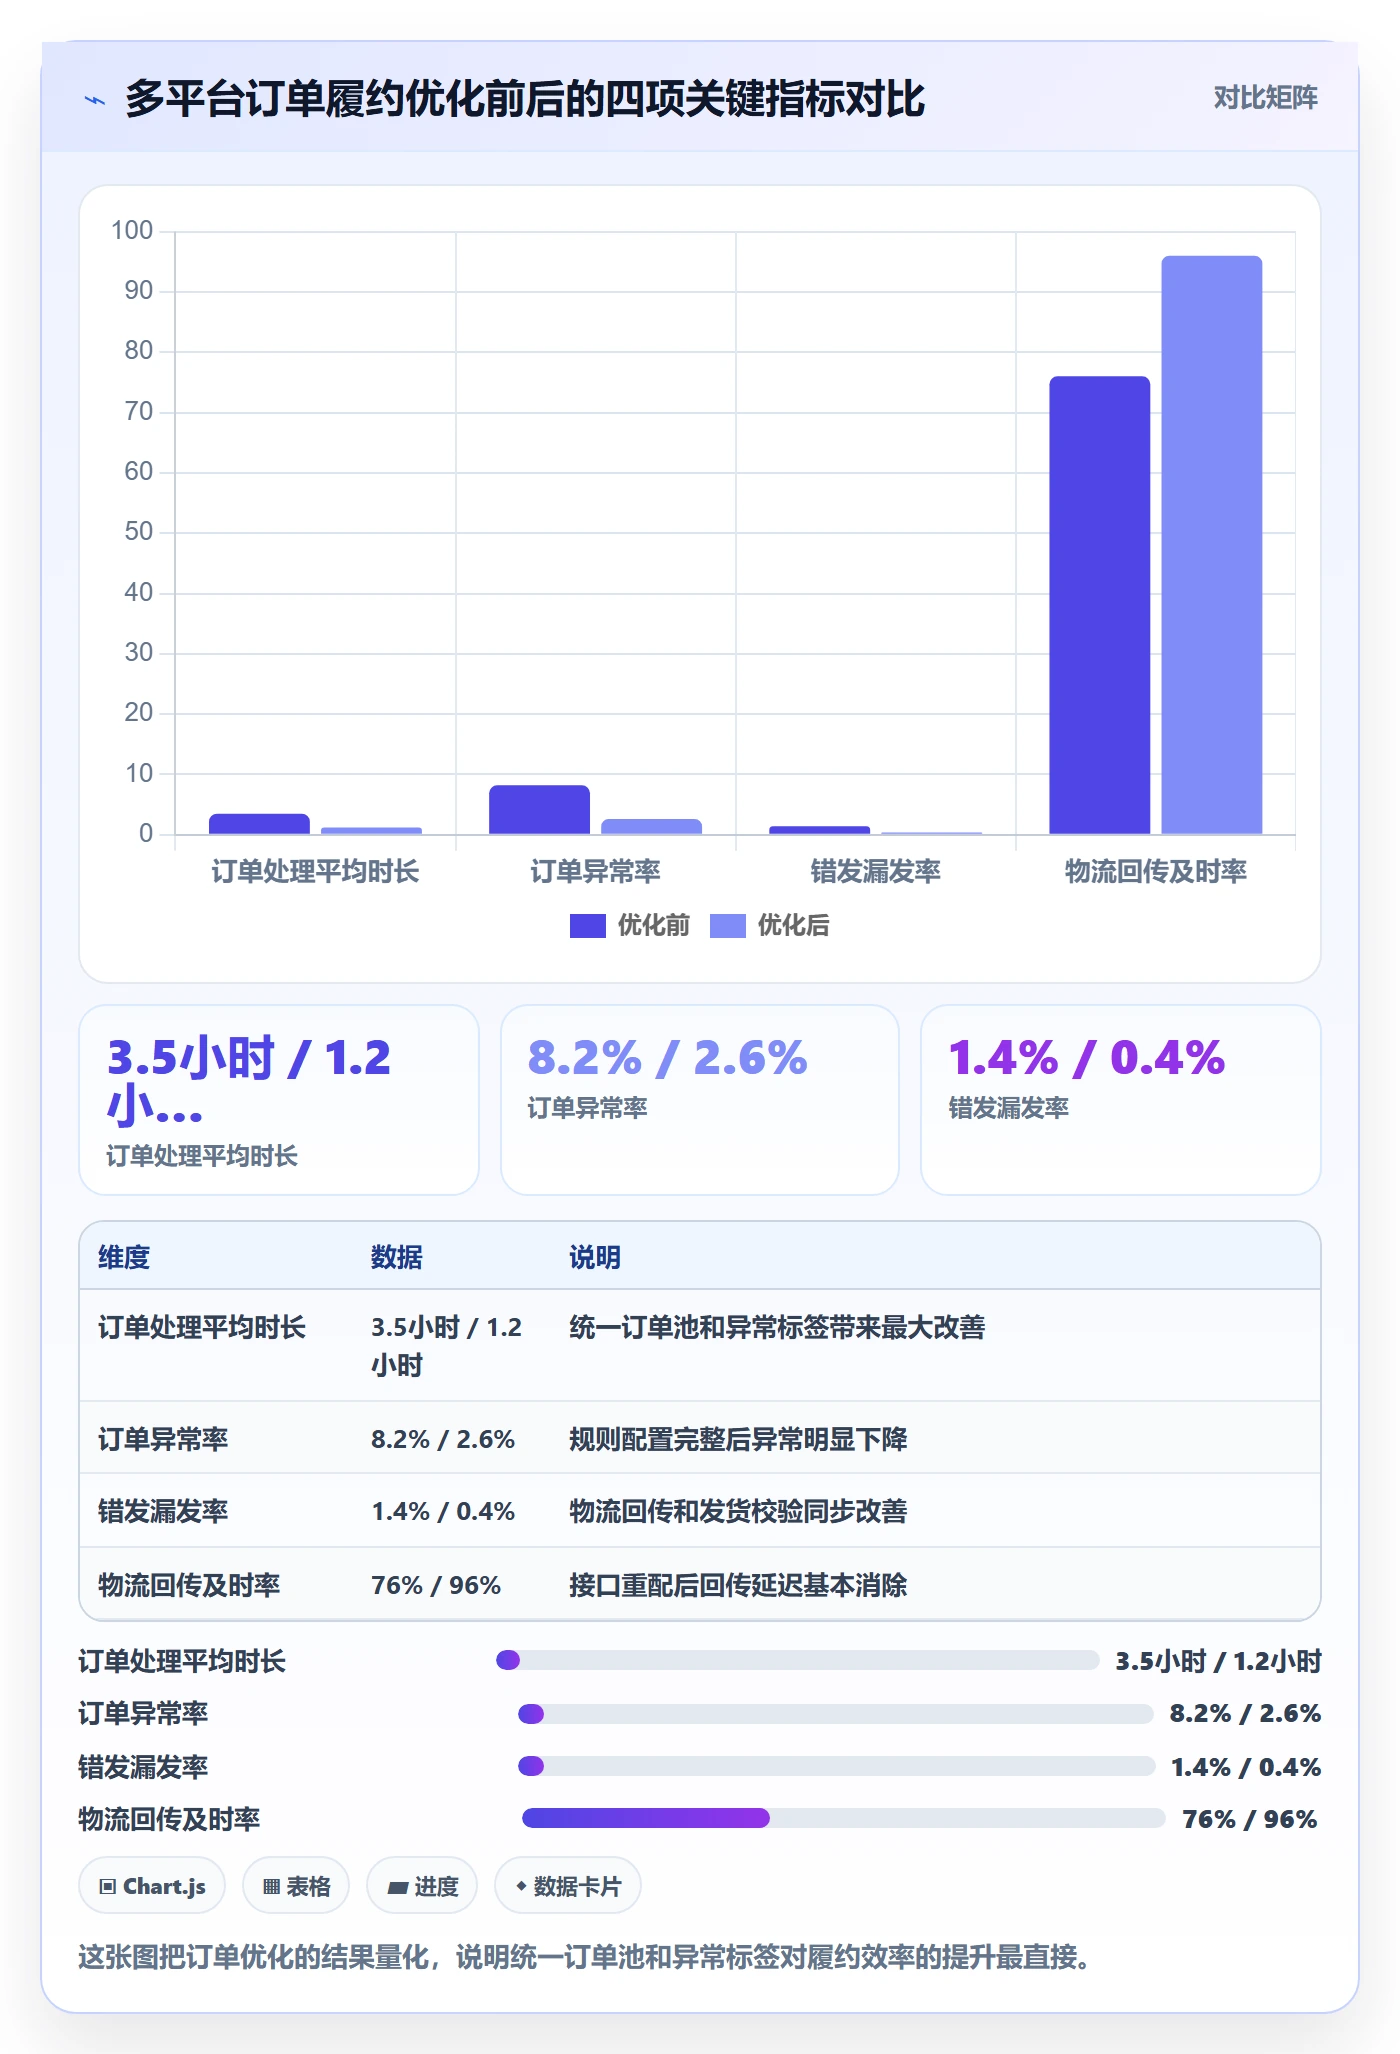This screenshot has width=1400, height=2054.
Task: Click the 错发漏发率 progress bar
Action: [837, 1766]
